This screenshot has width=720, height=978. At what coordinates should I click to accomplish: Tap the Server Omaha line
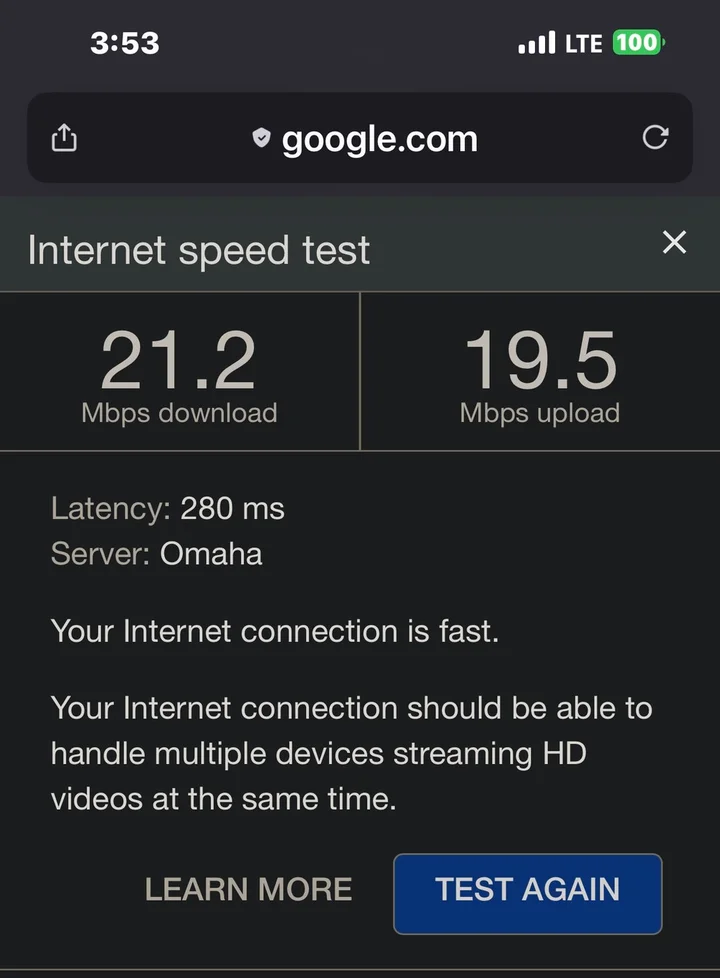[157, 553]
